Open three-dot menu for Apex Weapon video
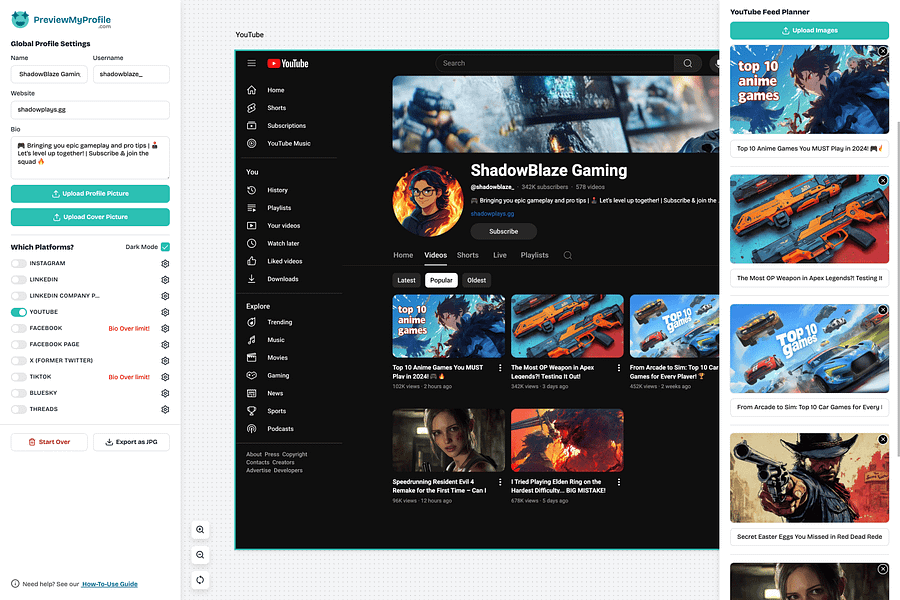The image size is (900, 600). point(619,368)
